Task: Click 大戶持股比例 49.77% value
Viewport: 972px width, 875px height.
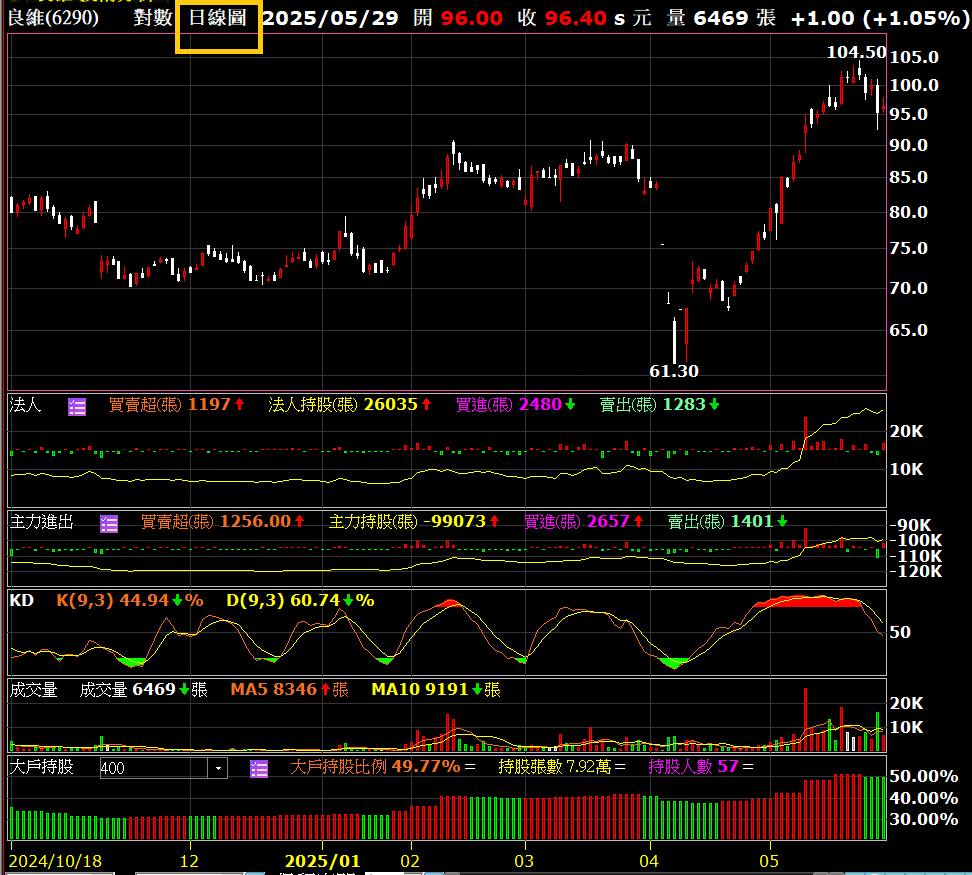Action: click(426, 767)
